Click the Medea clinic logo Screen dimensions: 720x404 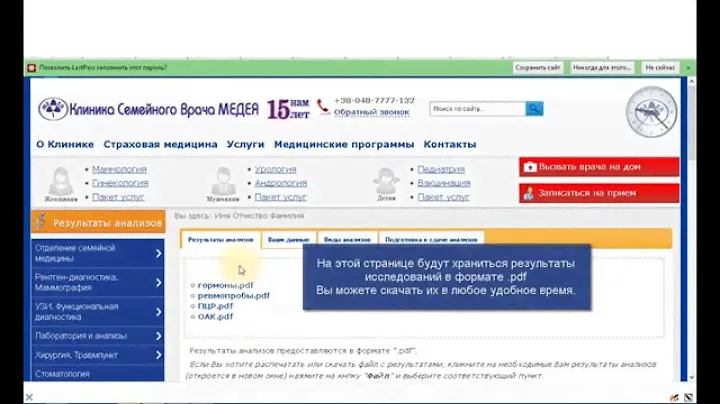[x=53, y=109]
